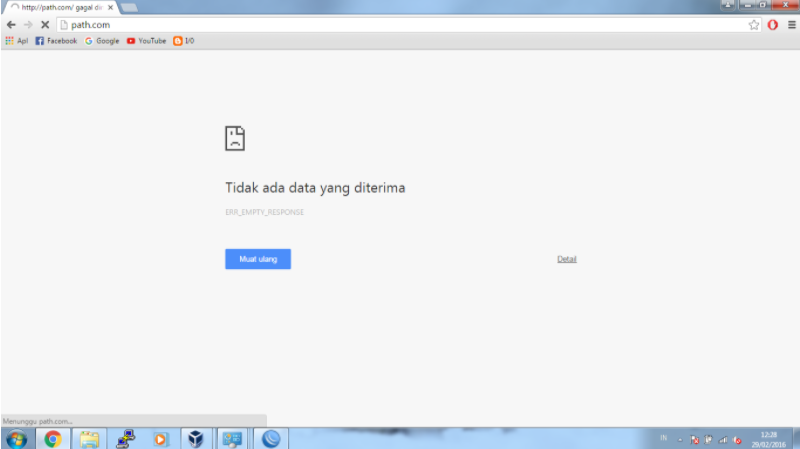Open the network computers taskbar app
This screenshot has height=449, width=800.
tap(125, 439)
